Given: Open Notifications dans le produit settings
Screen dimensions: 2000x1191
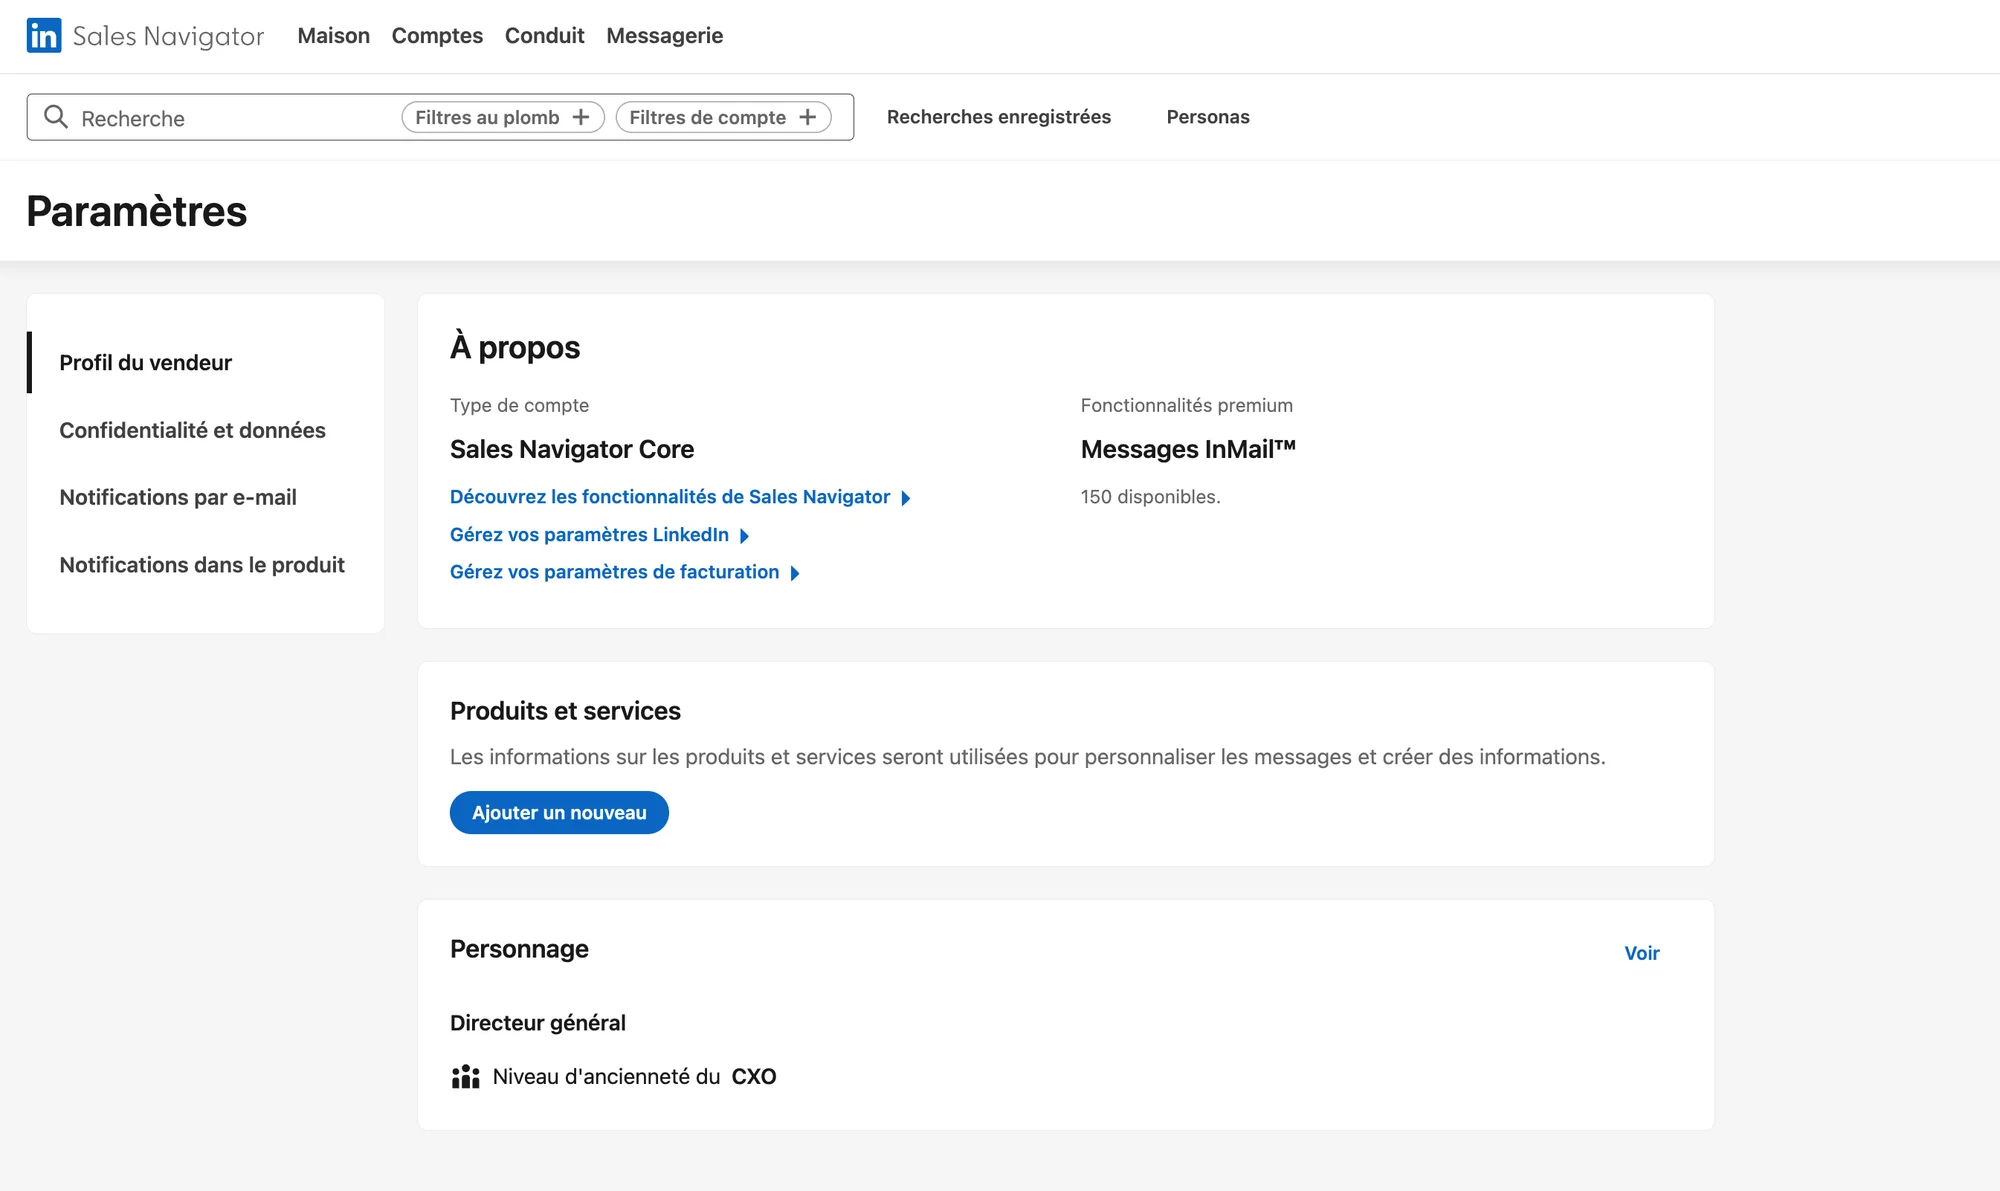Looking at the screenshot, I should coord(202,565).
